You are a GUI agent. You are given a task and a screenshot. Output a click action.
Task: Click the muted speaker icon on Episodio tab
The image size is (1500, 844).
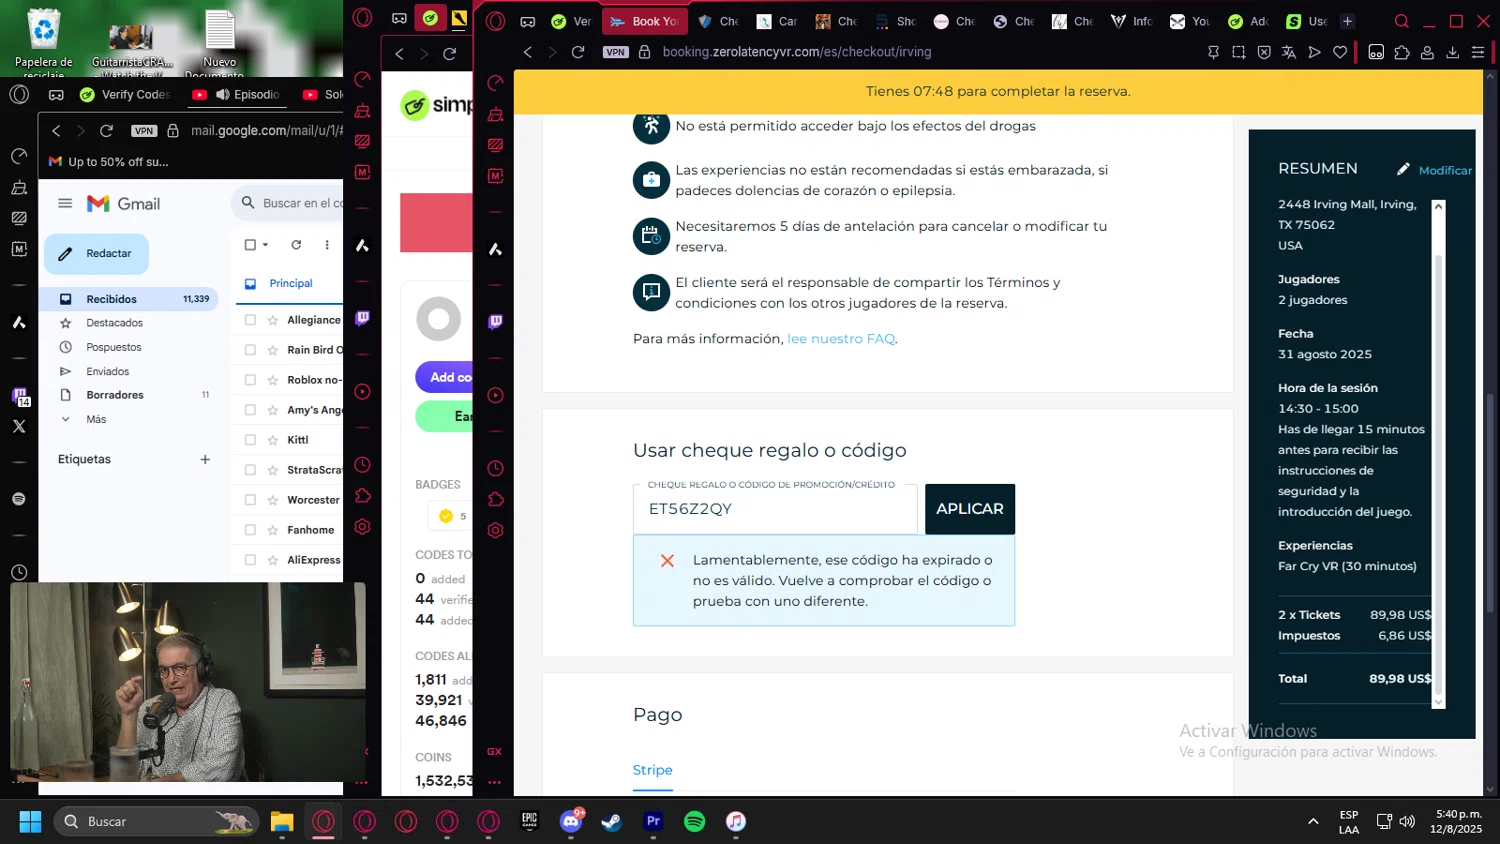pyautogui.click(x=223, y=95)
